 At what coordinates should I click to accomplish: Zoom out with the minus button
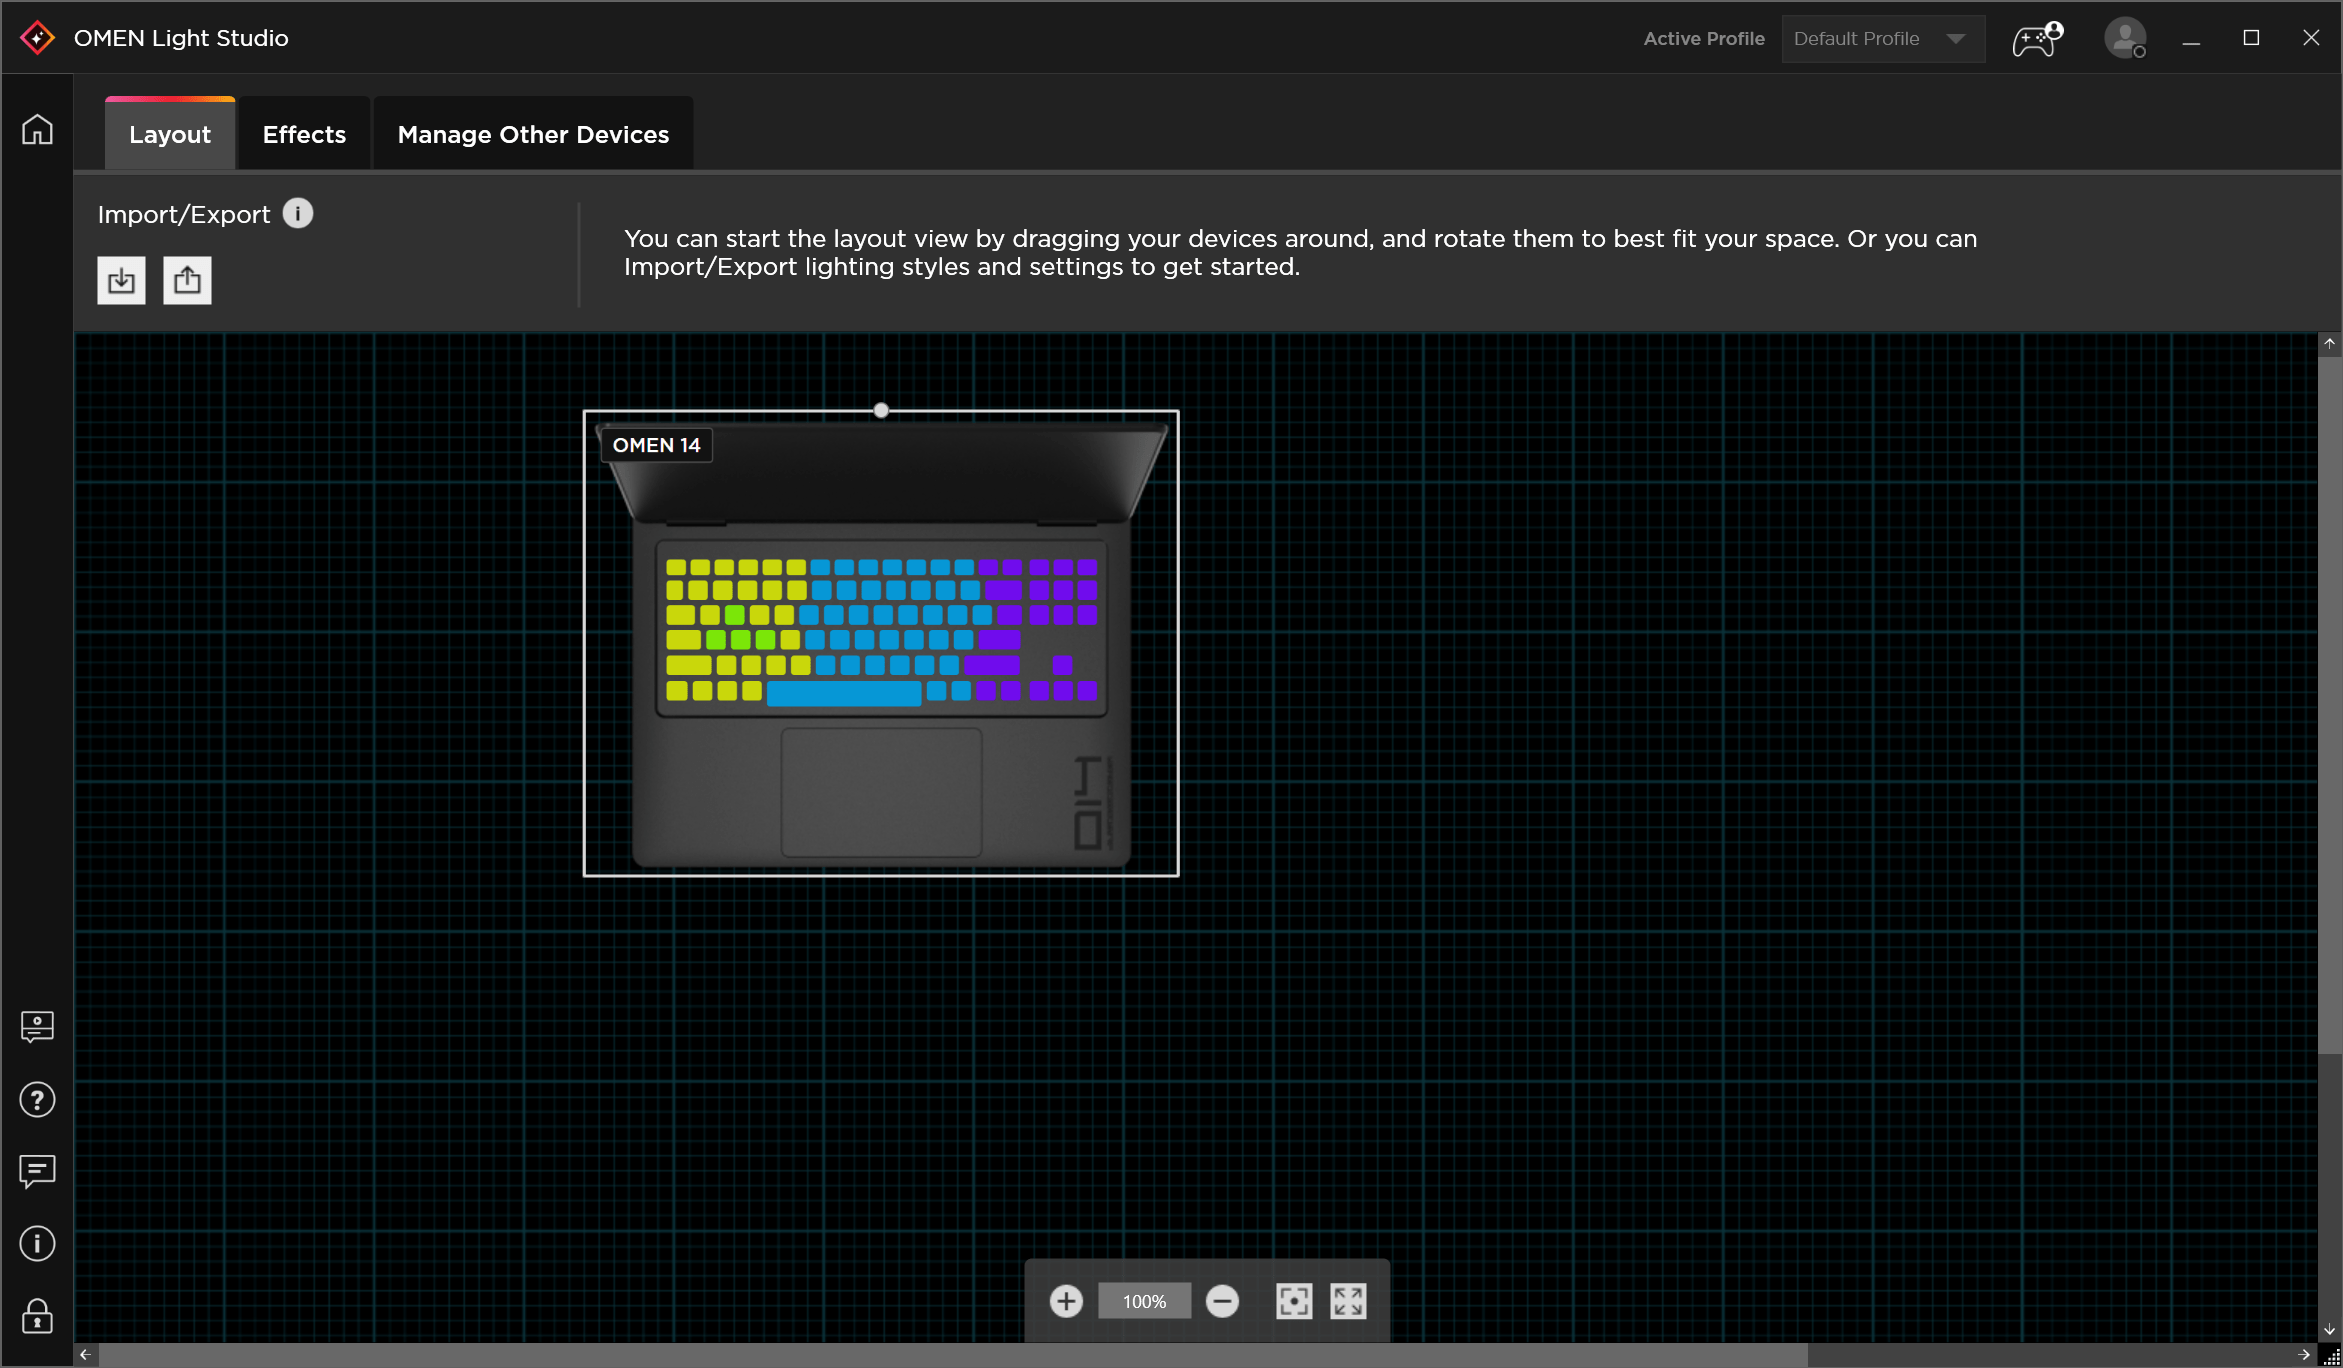pyautogui.click(x=1222, y=1301)
